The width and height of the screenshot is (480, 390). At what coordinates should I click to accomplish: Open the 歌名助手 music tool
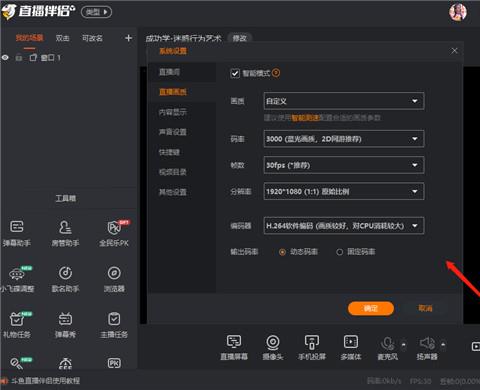65,279
